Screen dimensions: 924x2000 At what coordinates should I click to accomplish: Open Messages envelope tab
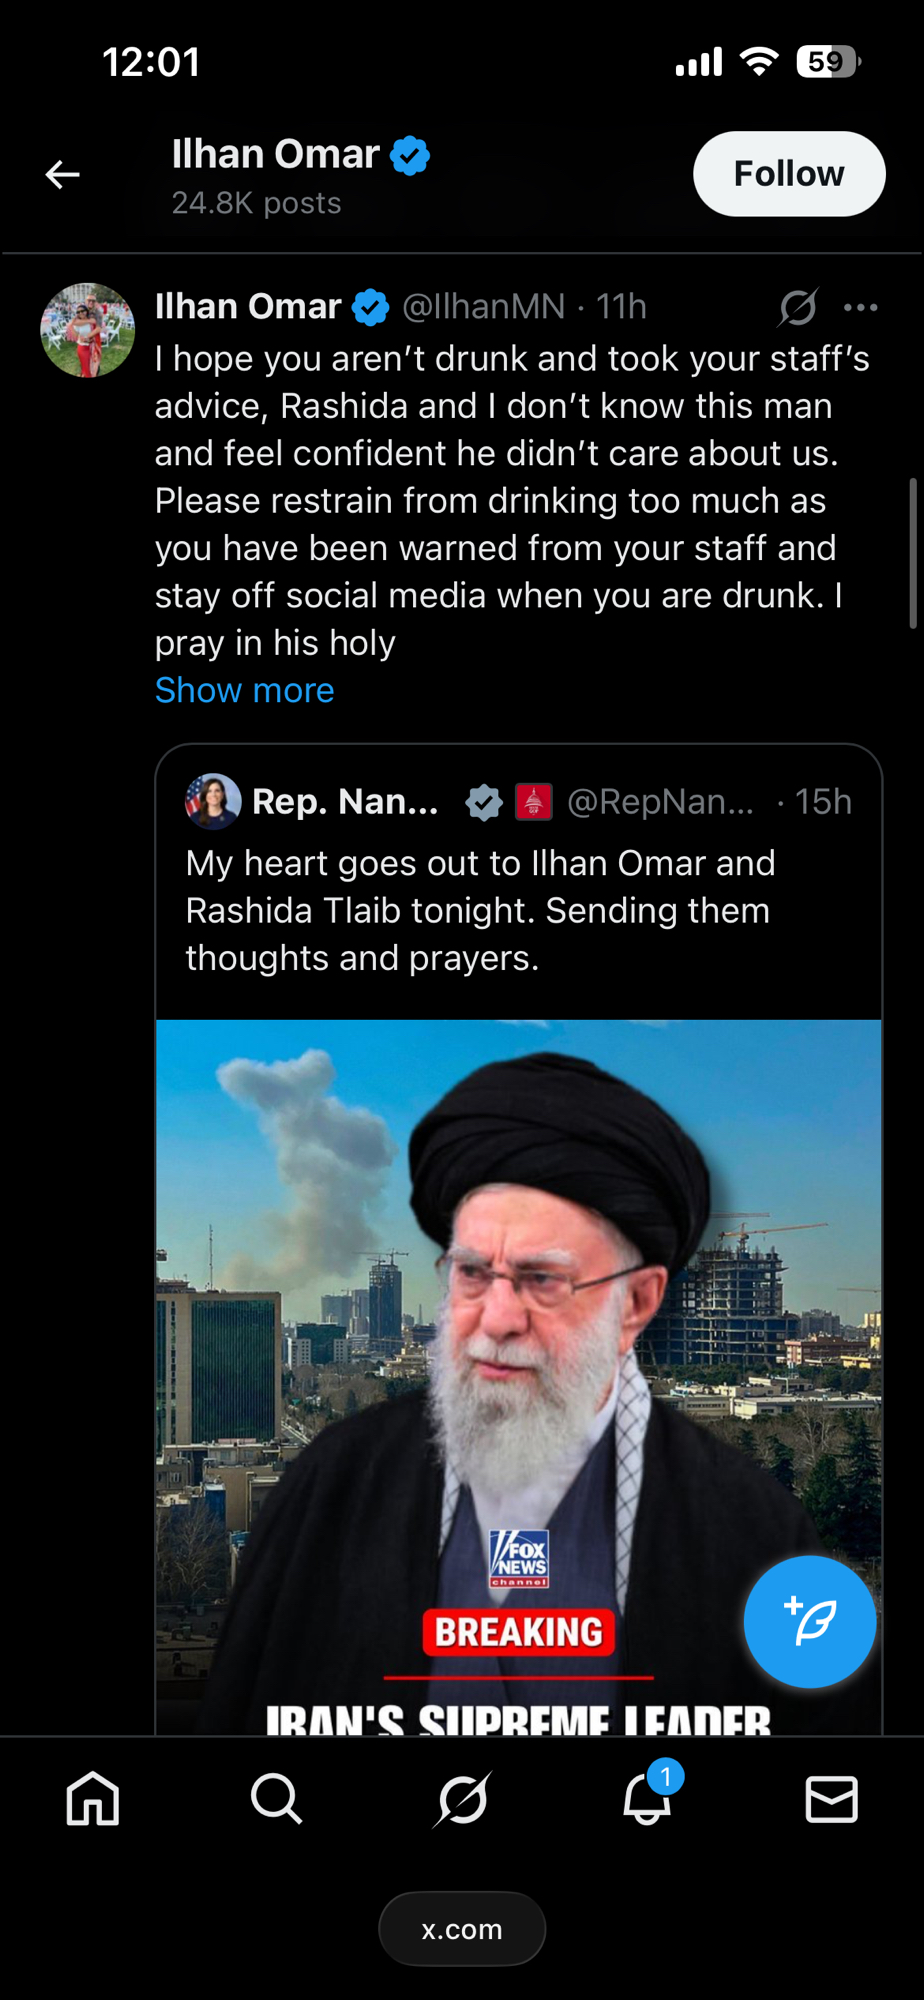(831, 1799)
